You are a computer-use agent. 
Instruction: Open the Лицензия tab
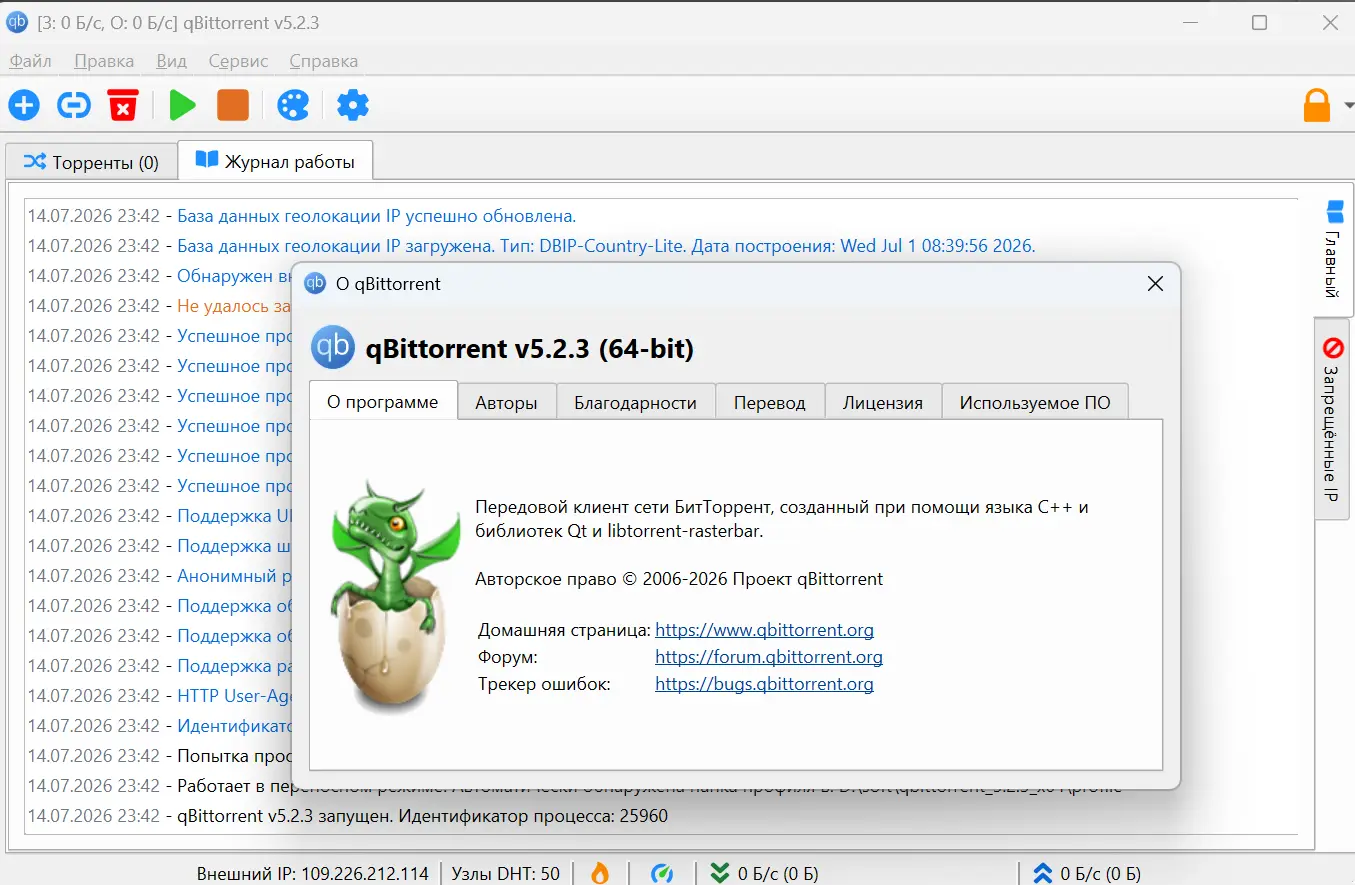tap(882, 402)
